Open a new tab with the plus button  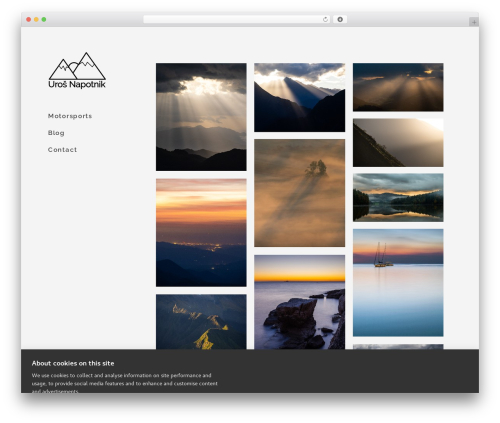coord(474,22)
